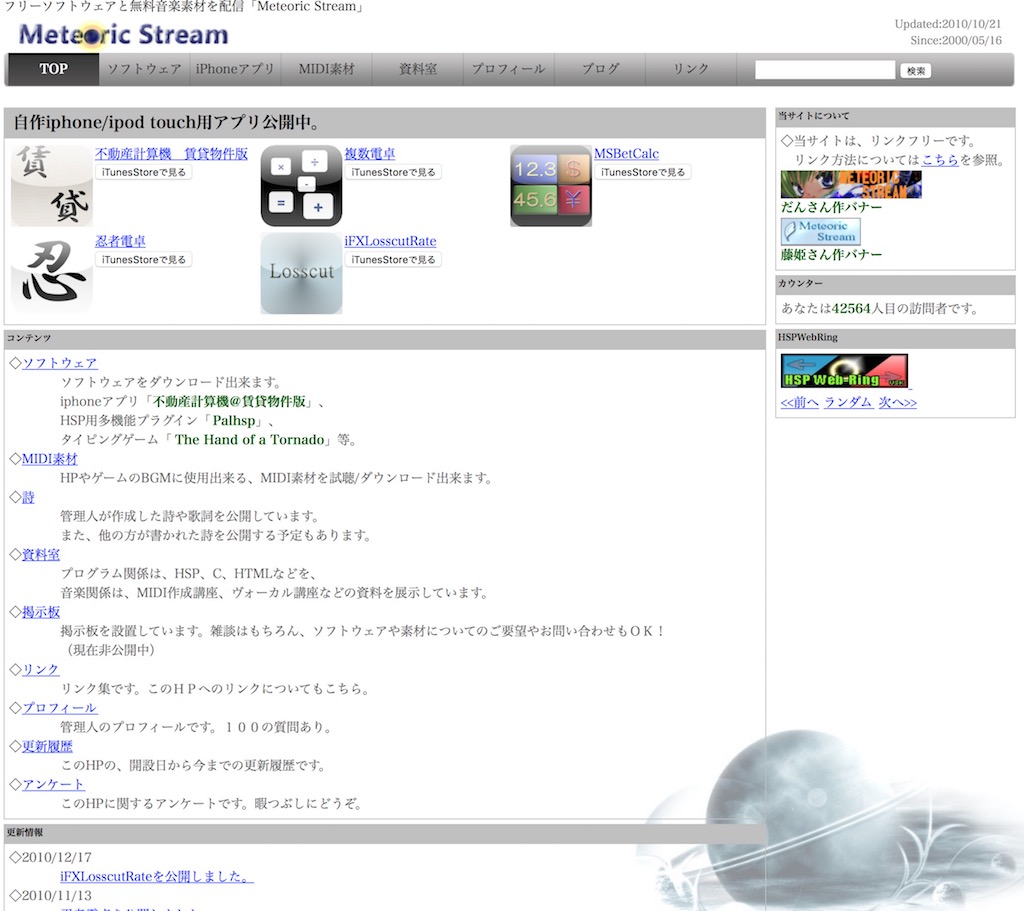Open the 資料室 contents link

pyautogui.click(x=40, y=554)
